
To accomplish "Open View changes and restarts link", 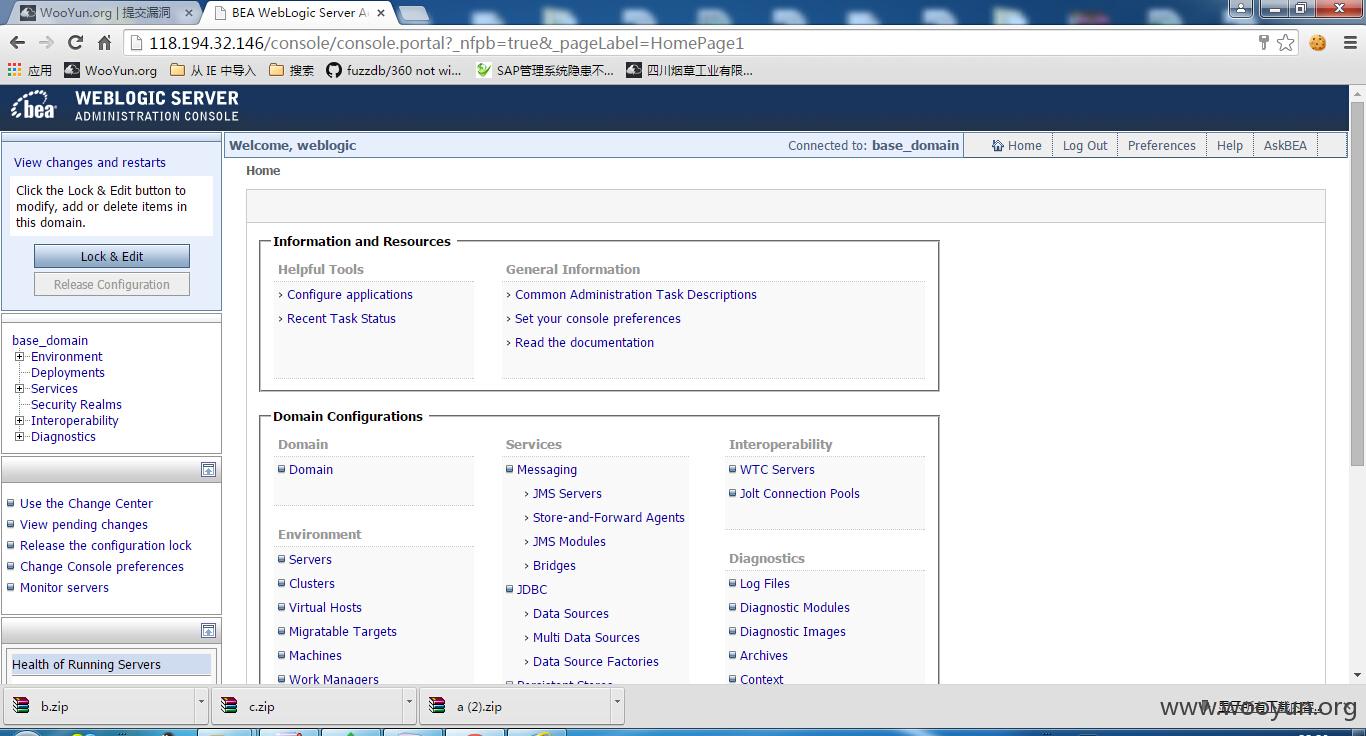I will 90,162.
